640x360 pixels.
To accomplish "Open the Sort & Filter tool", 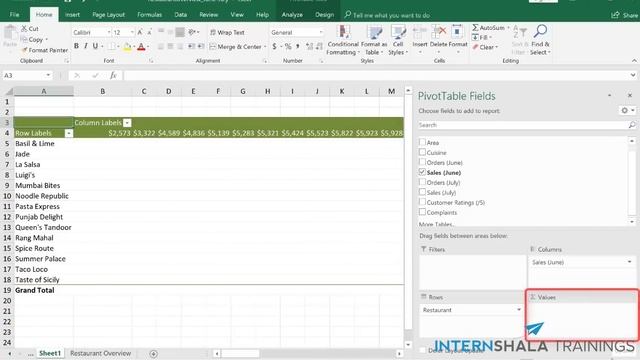I will point(519,40).
